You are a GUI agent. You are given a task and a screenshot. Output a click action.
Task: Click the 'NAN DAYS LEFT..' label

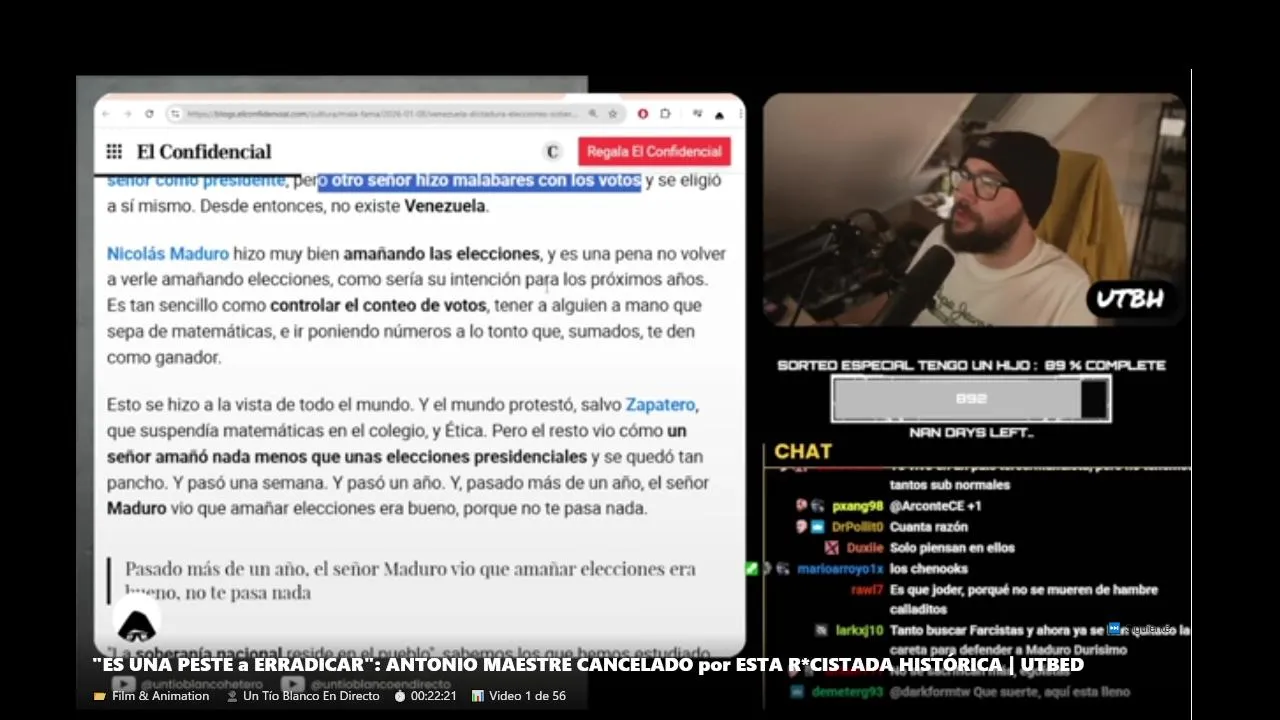971,433
